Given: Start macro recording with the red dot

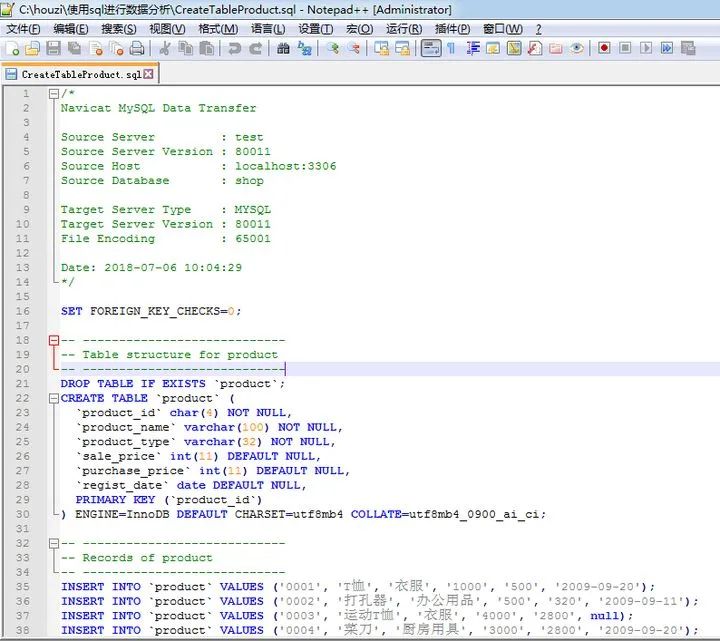Looking at the screenshot, I should (x=604, y=48).
